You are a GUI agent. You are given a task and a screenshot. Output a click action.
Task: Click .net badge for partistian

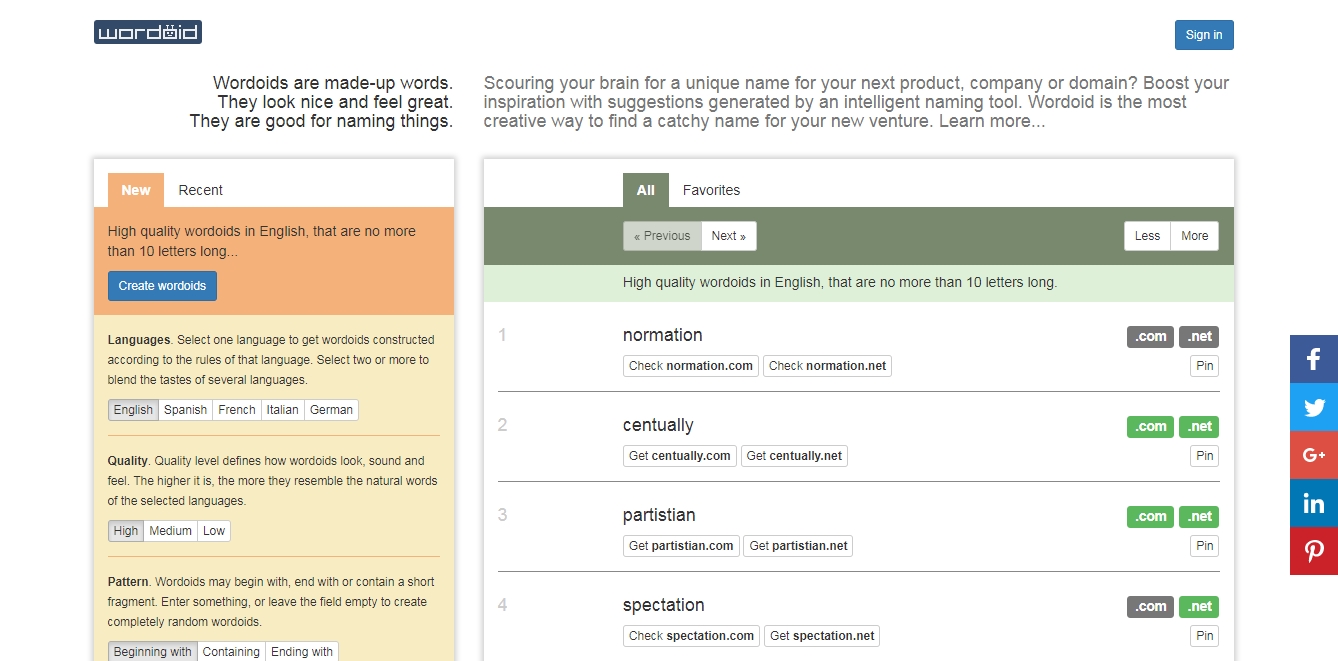tap(1200, 517)
